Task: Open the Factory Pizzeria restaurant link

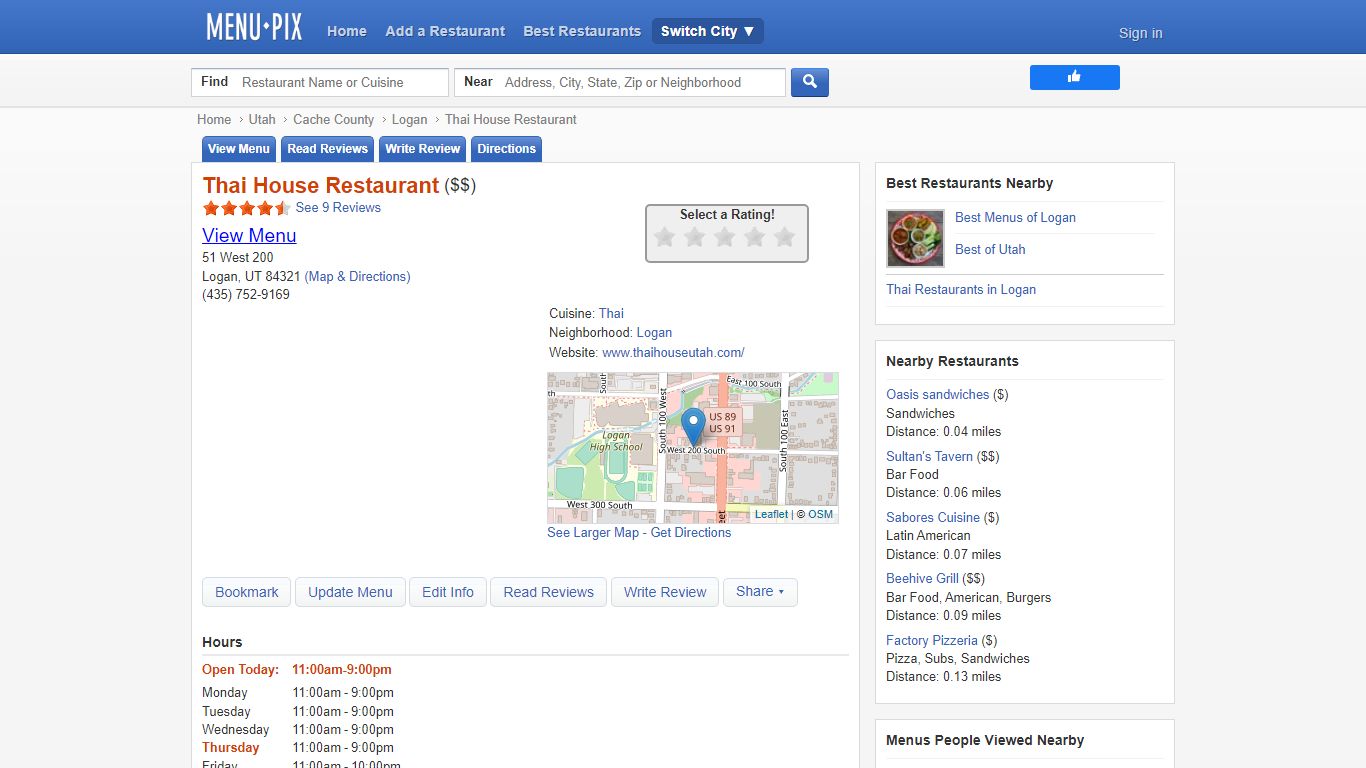Action: click(932, 640)
